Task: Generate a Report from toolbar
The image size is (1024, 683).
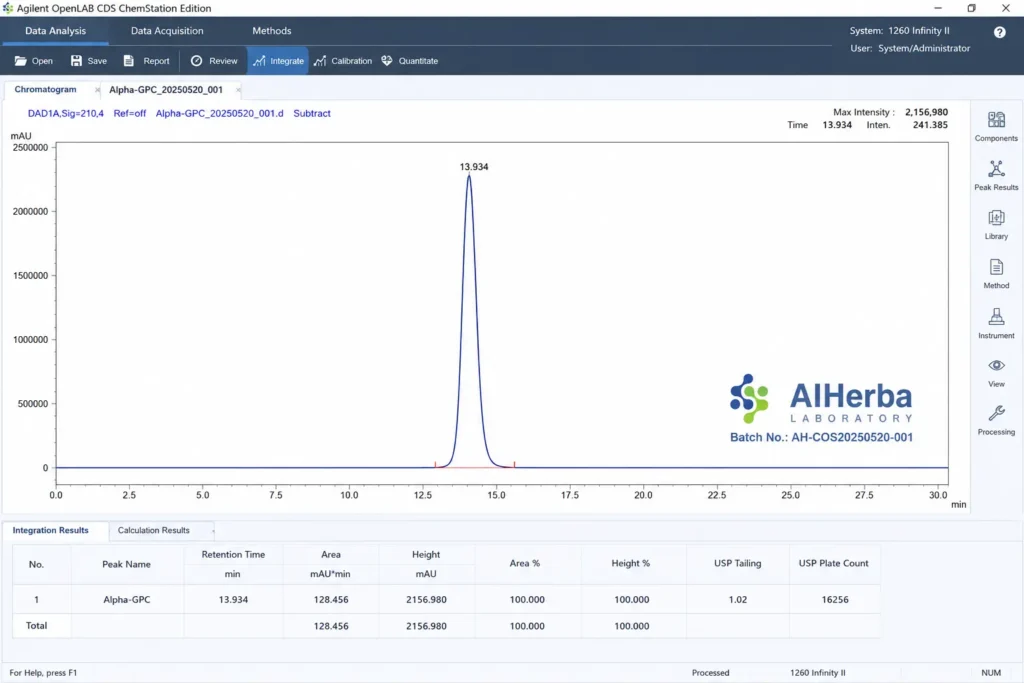Action: tap(146, 61)
